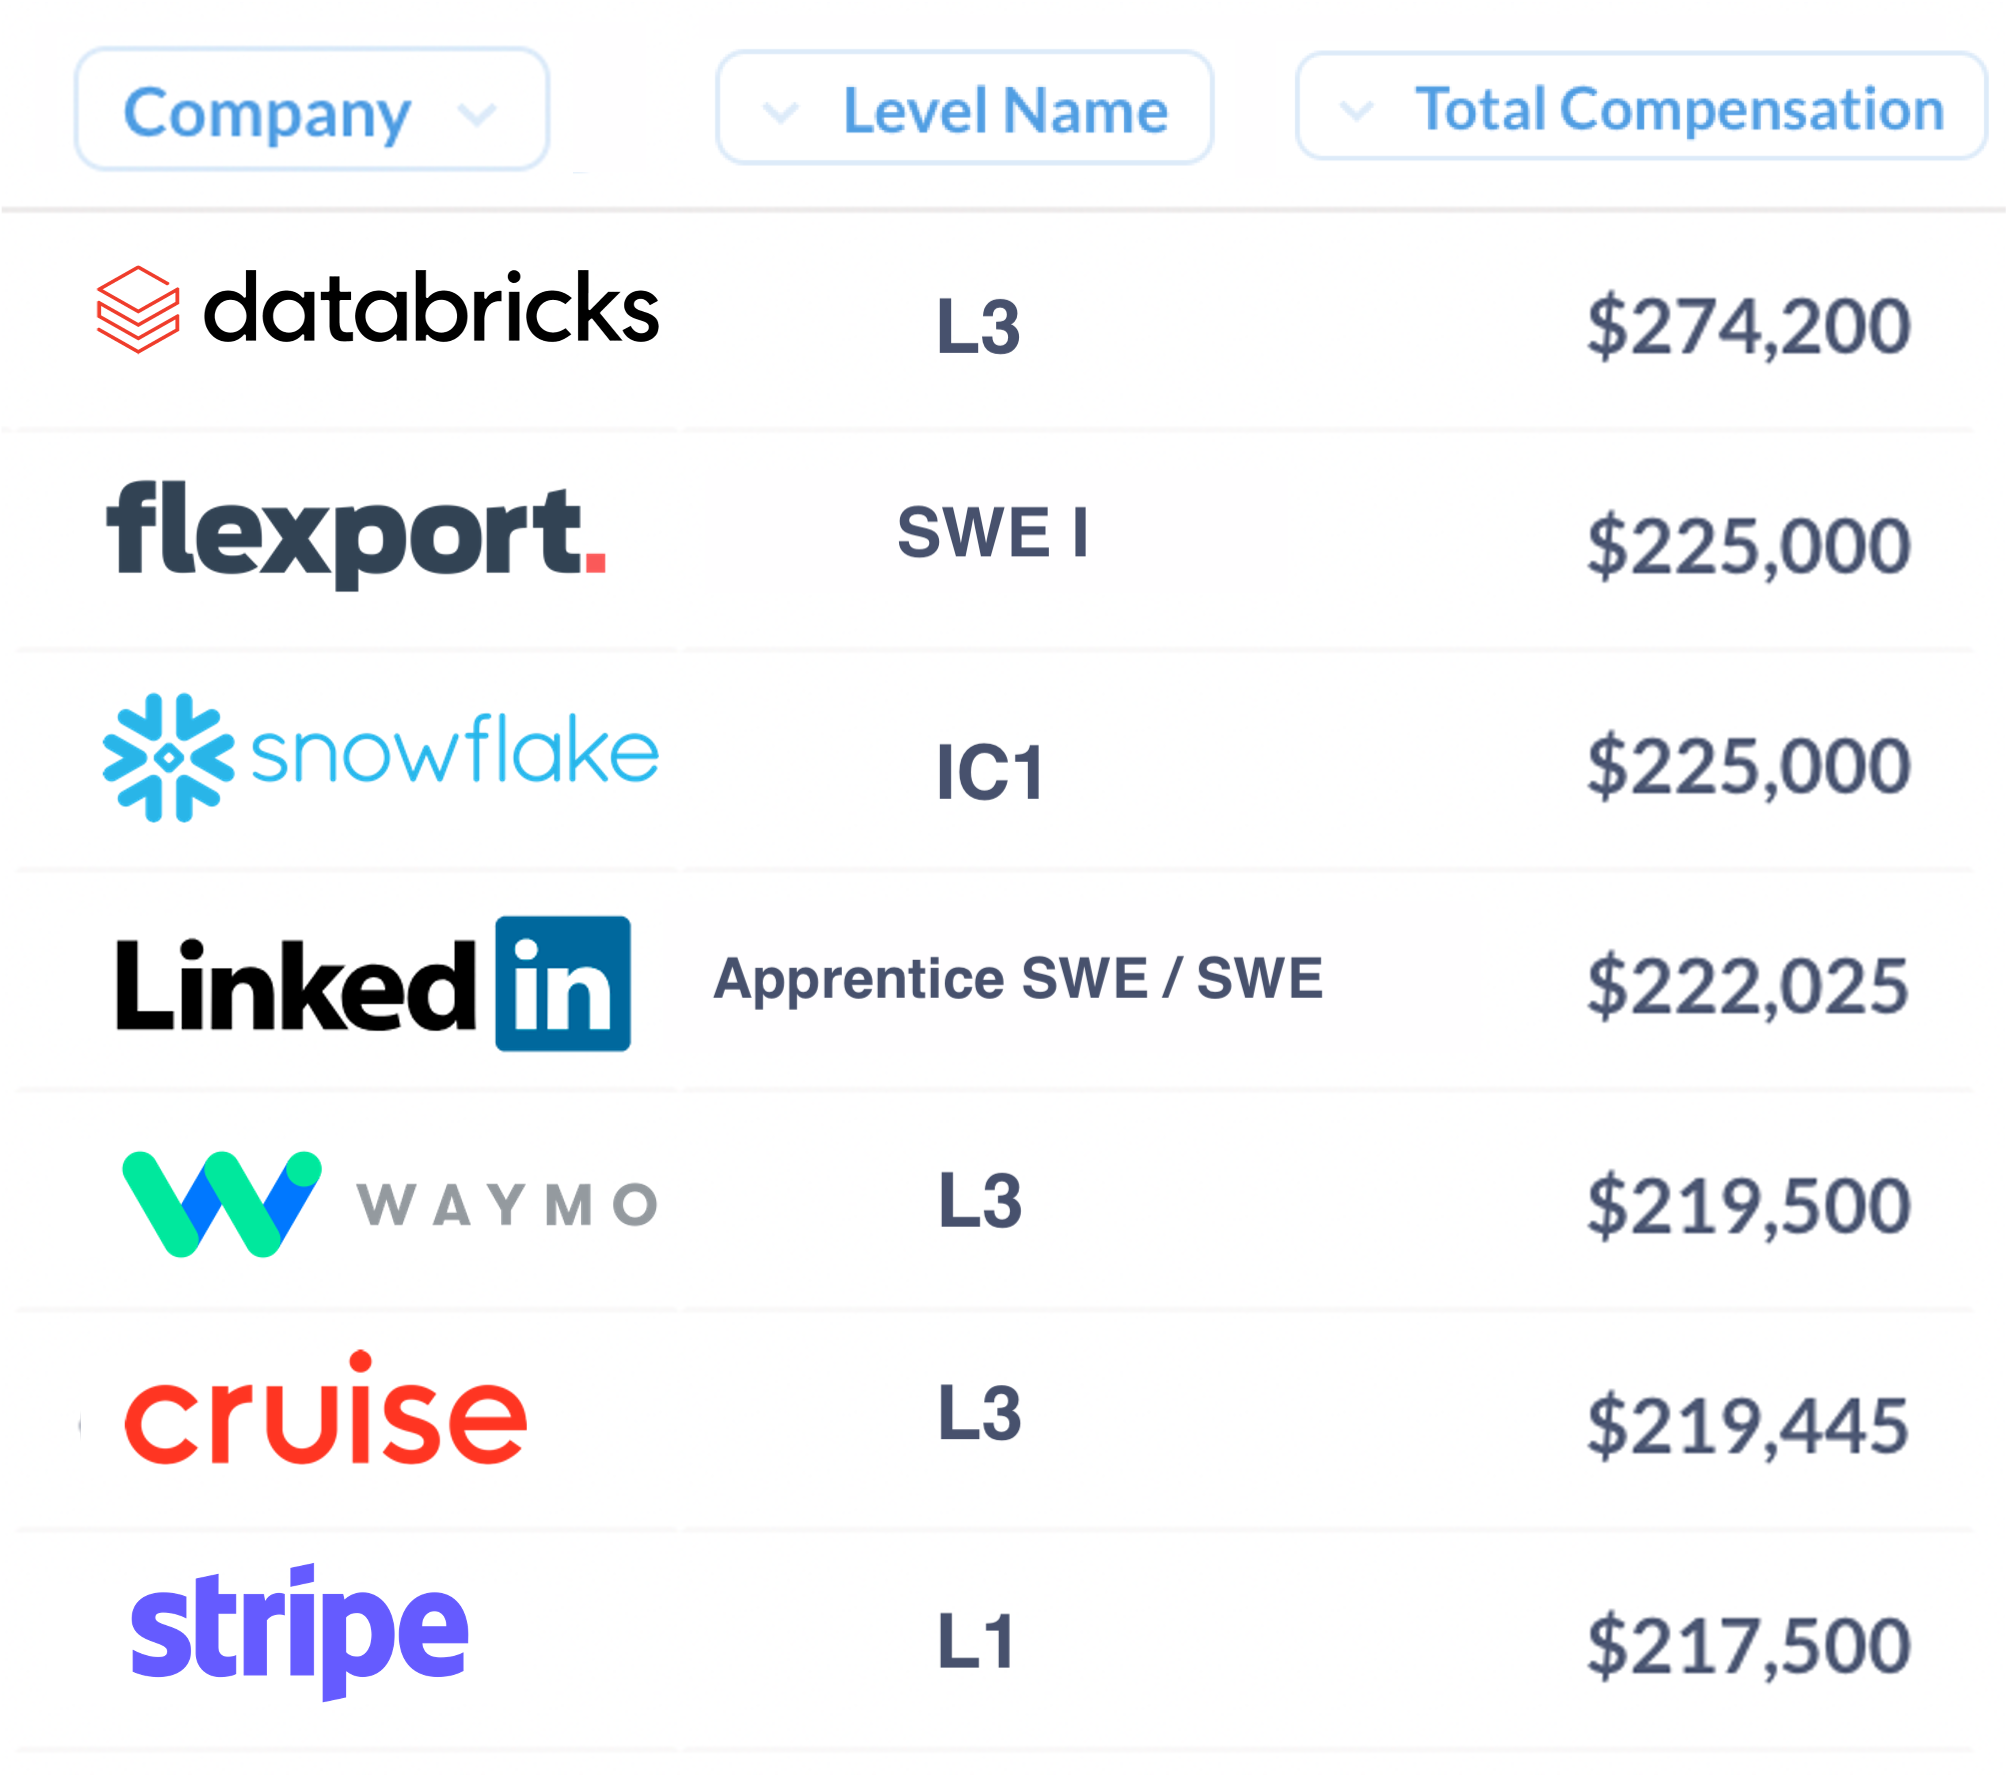2007x1778 pixels.
Task: Select the Flexport company logo
Action: (356, 535)
